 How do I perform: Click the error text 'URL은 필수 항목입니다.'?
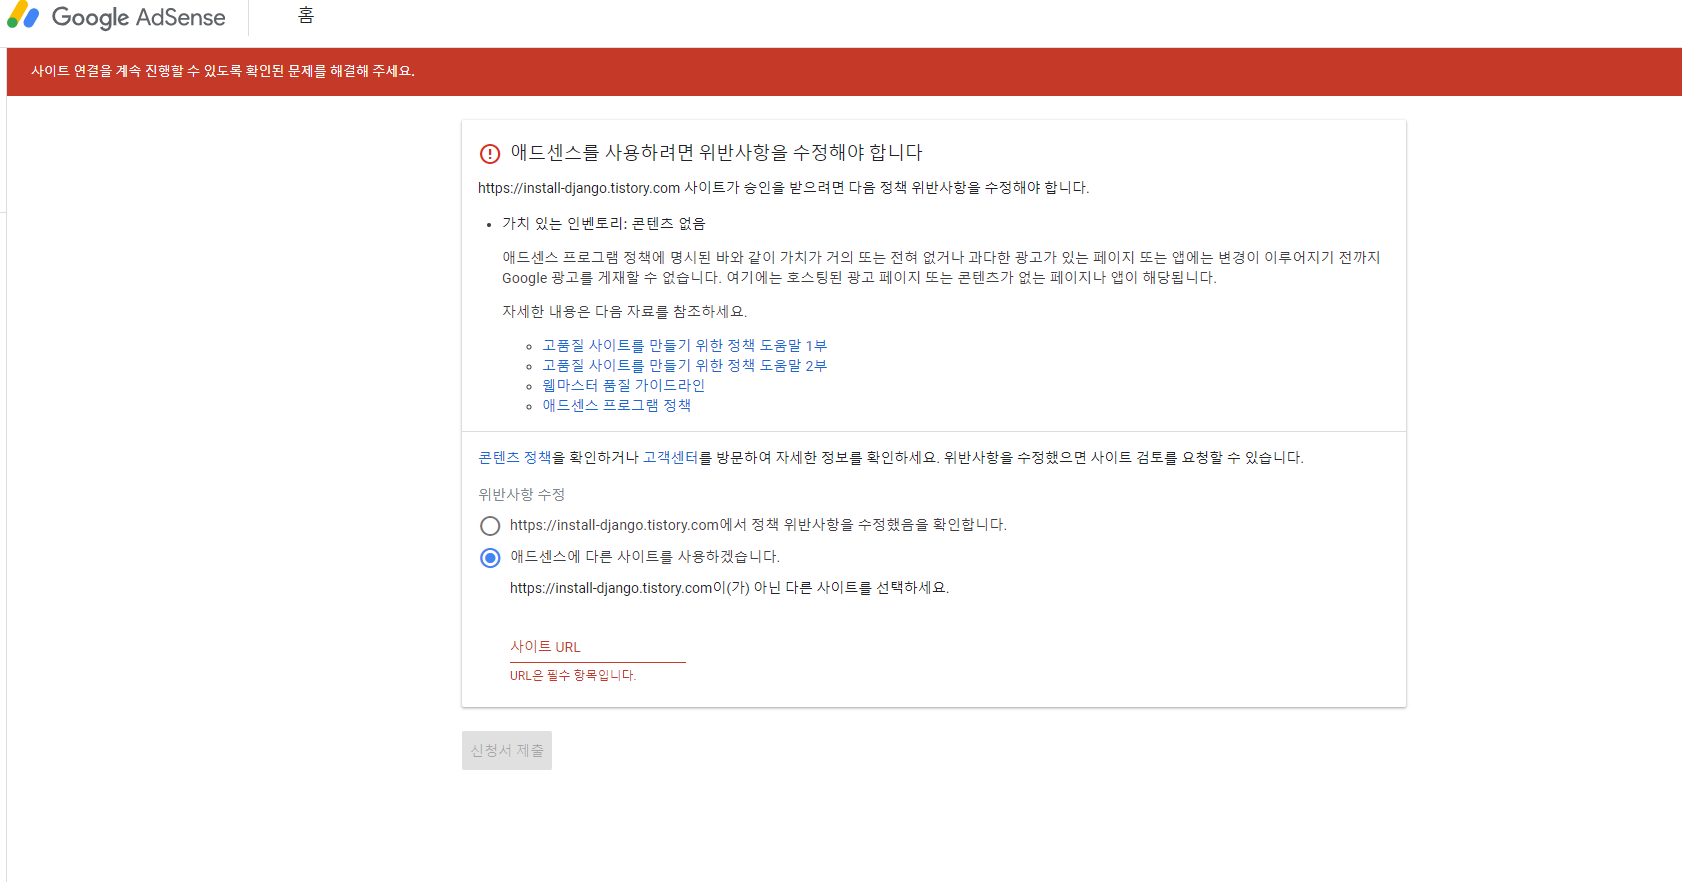click(x=573, y=675)
